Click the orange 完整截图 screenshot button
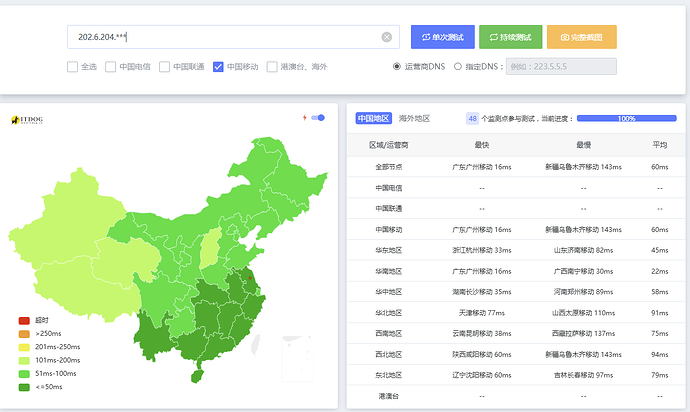The image size is (690, 412). click(581, 37)
